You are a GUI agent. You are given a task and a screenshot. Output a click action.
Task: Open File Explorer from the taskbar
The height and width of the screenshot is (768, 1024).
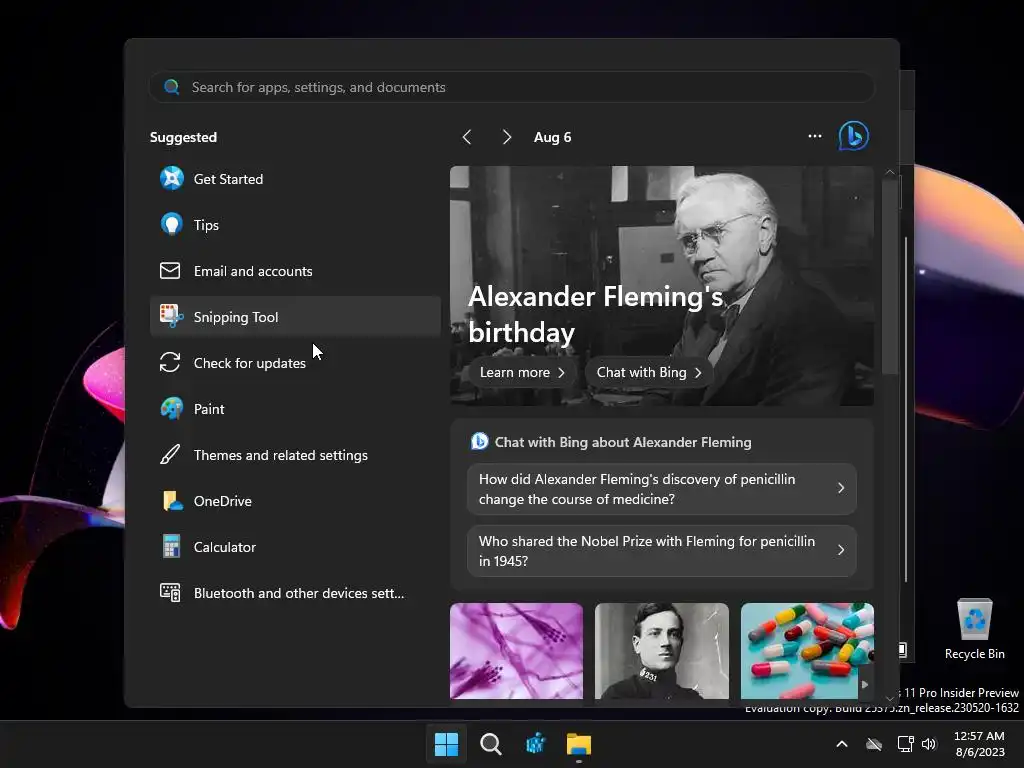[x=579, y=744]
